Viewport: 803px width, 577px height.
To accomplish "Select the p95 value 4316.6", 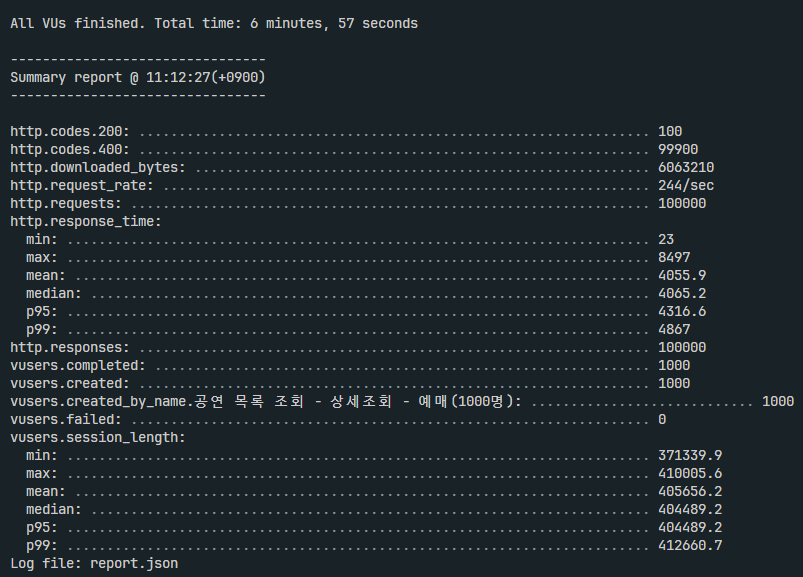I will pos(682,311).
